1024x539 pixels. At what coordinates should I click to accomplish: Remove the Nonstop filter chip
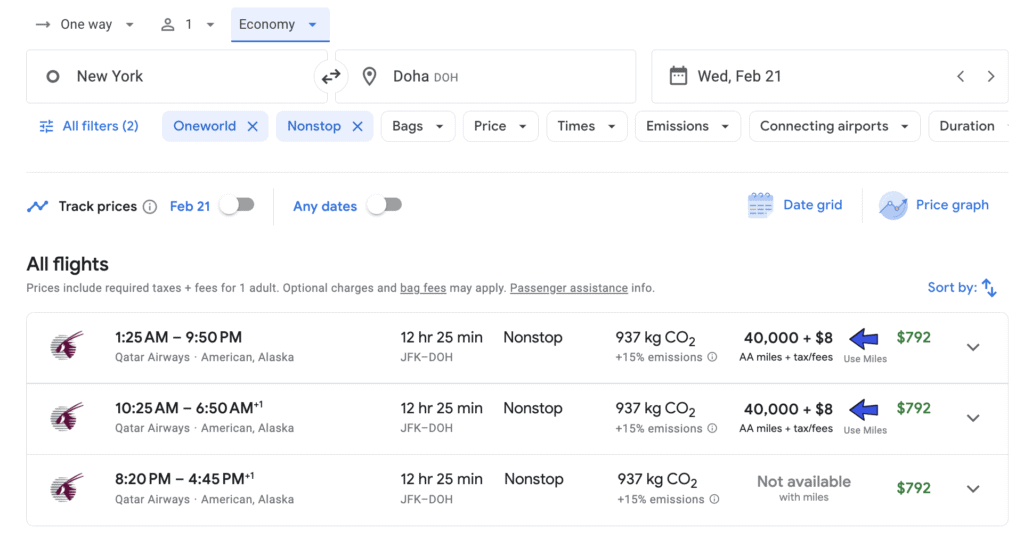(357, 126)
